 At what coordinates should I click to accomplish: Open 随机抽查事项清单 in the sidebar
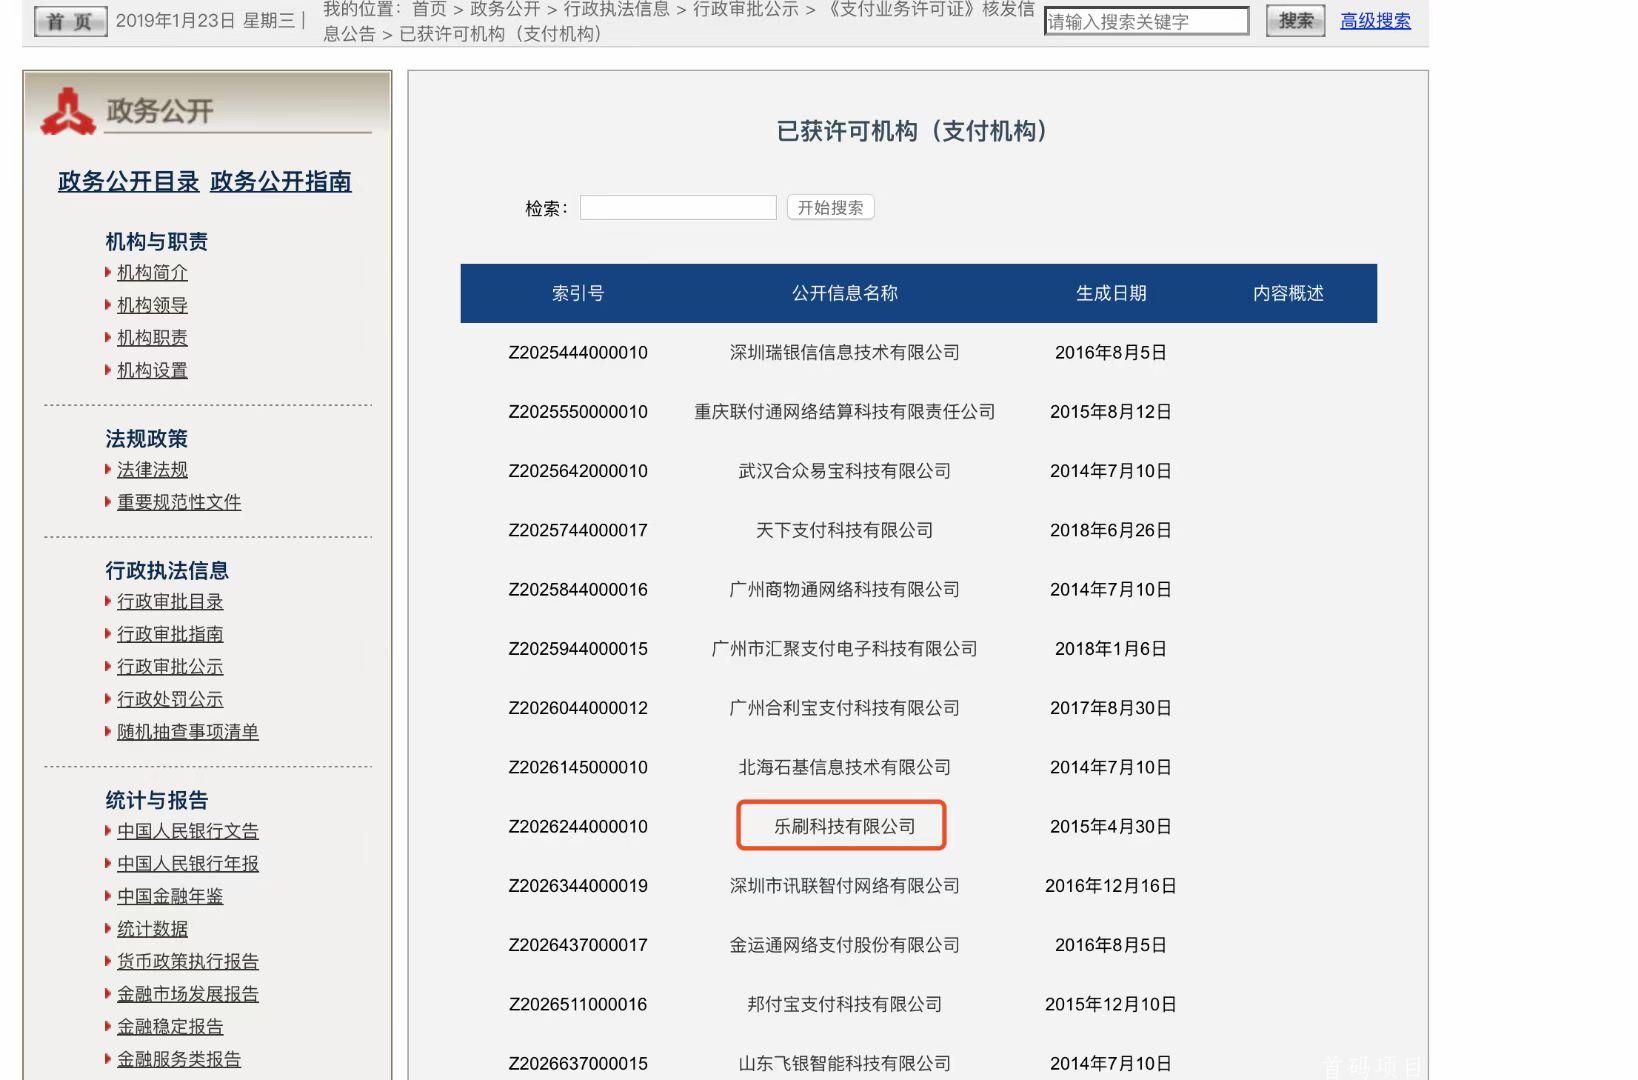186,731
